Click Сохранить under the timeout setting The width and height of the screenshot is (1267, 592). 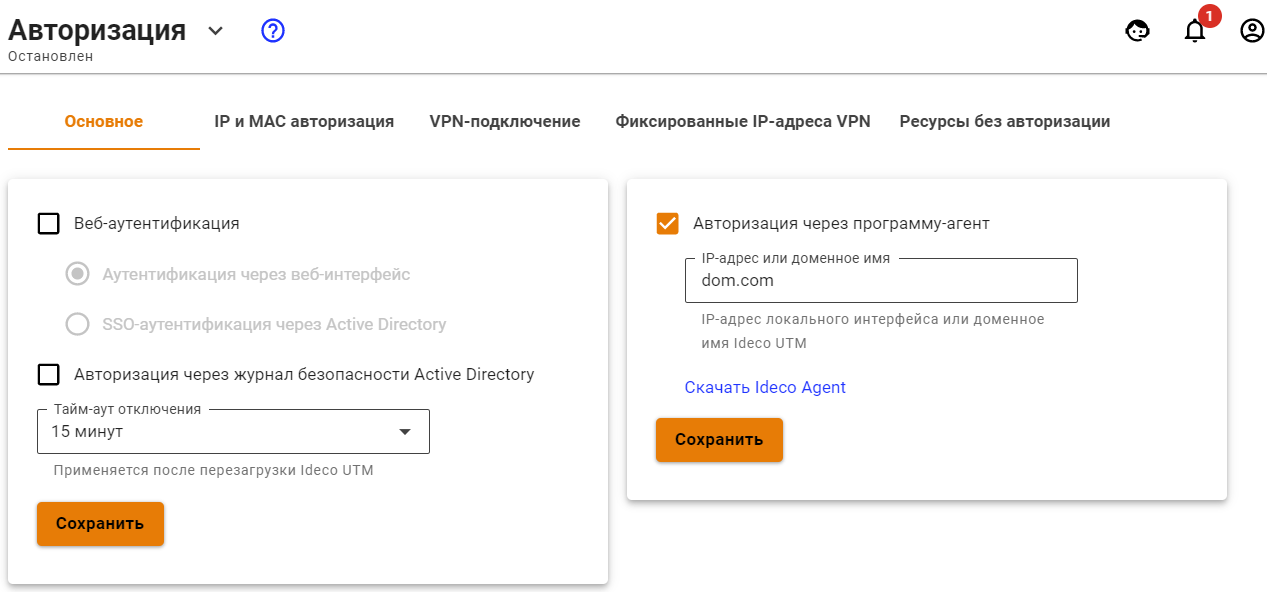(x=100, y=524)
